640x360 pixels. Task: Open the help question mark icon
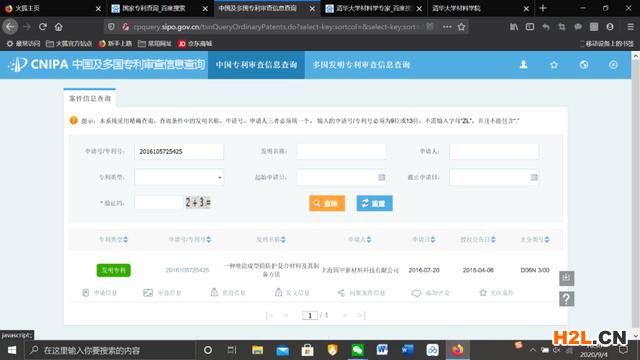click(567, 299)
